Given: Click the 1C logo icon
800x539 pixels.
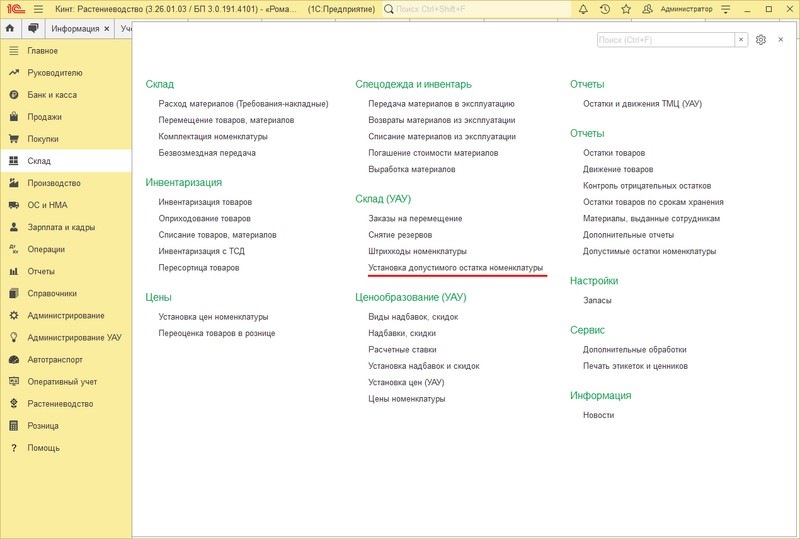Looking at the screenshot, I should pos(16,9).
